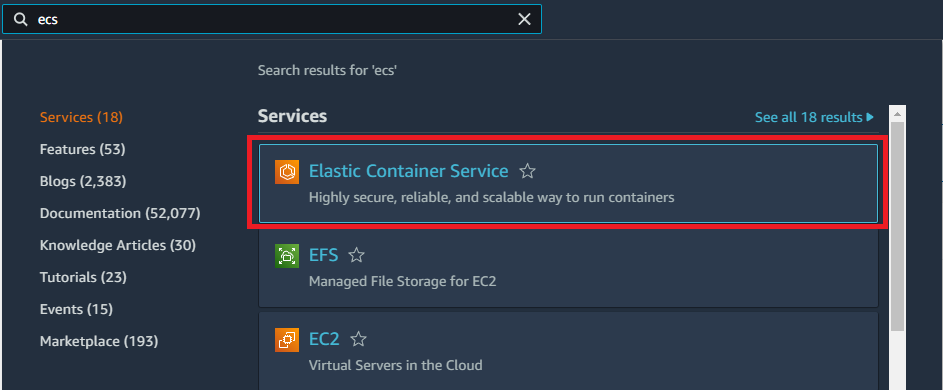Open the Events (15) category
Viewport: 943px width, 390px height.
pyautogui.click(x=76, y=309)
